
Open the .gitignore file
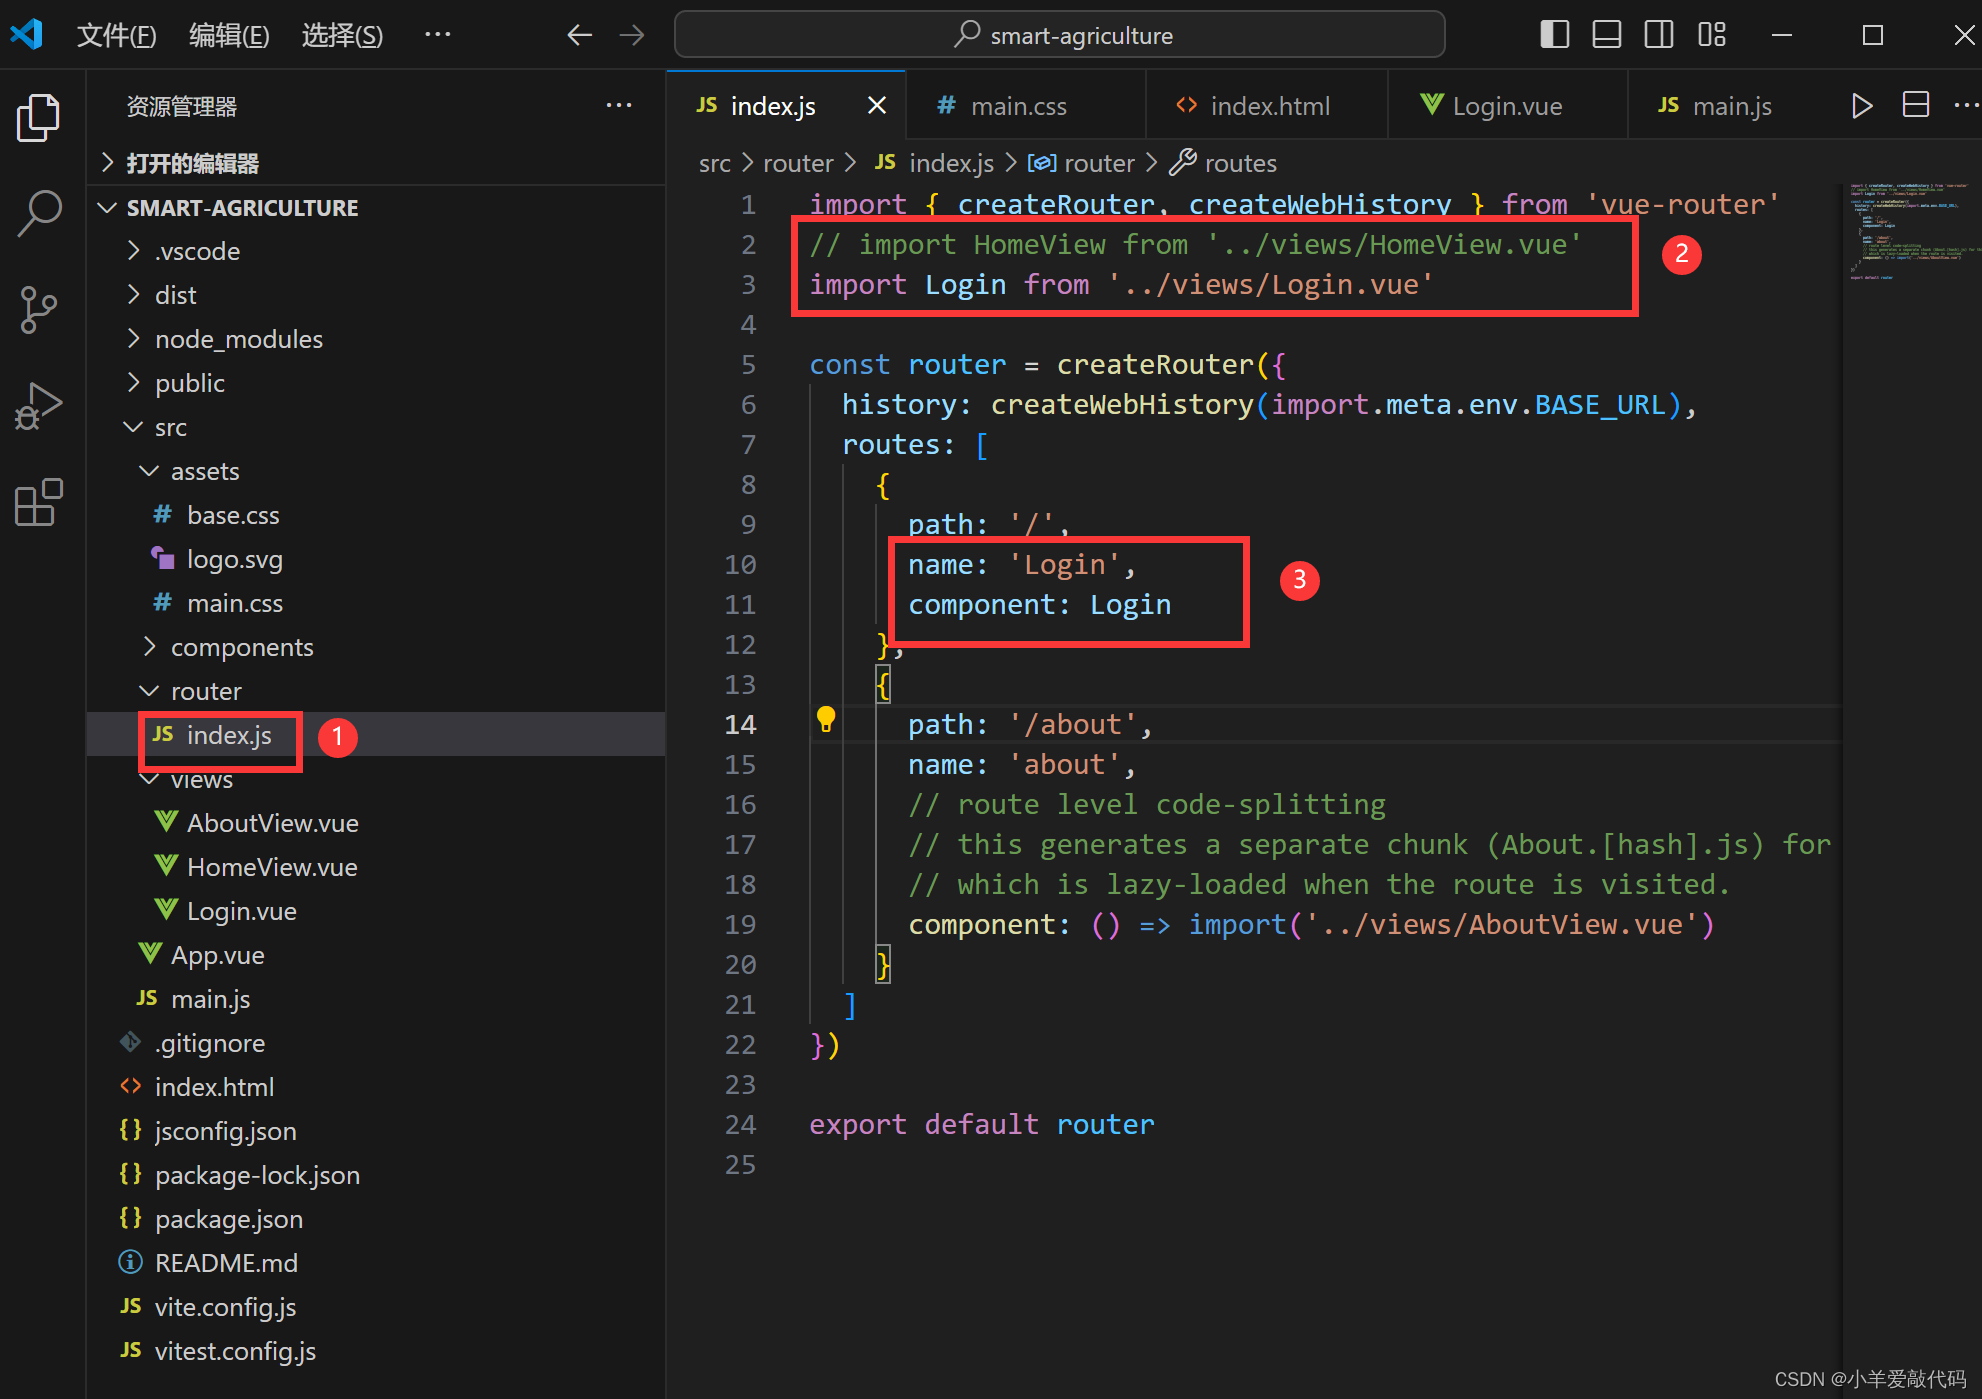375,1043
